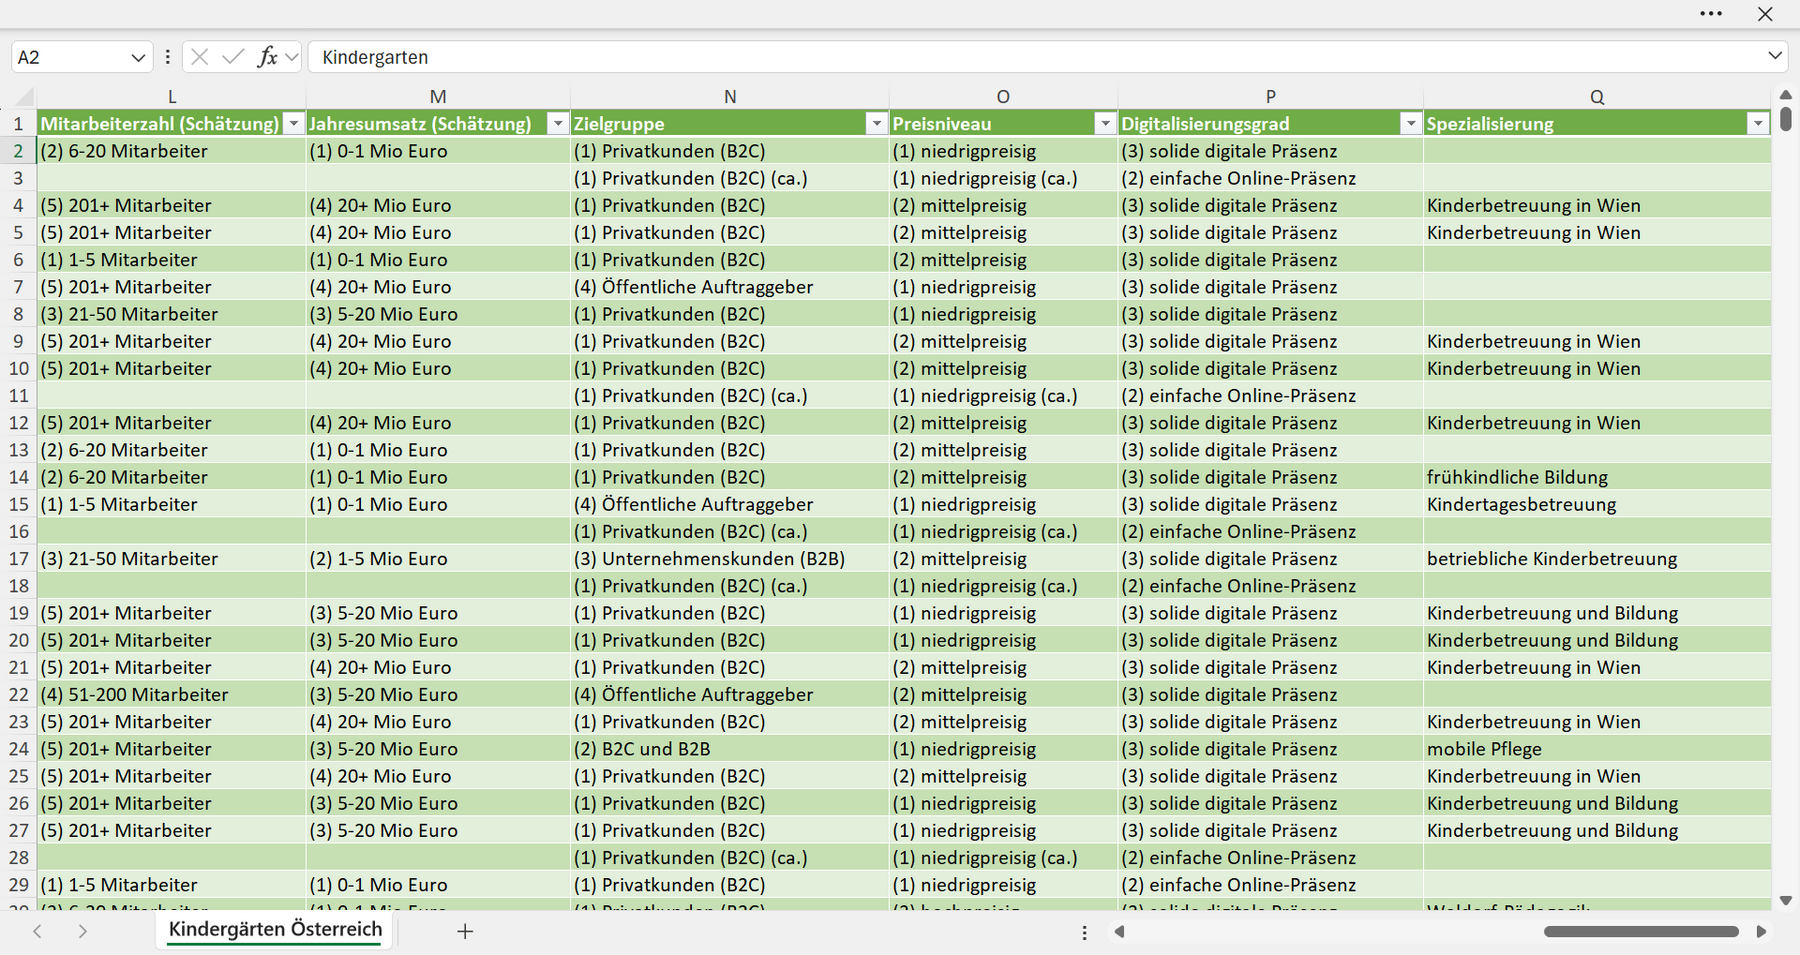Click the horizontal scrollbar thumb
1800x955 pixels.
pos(1641,931)
